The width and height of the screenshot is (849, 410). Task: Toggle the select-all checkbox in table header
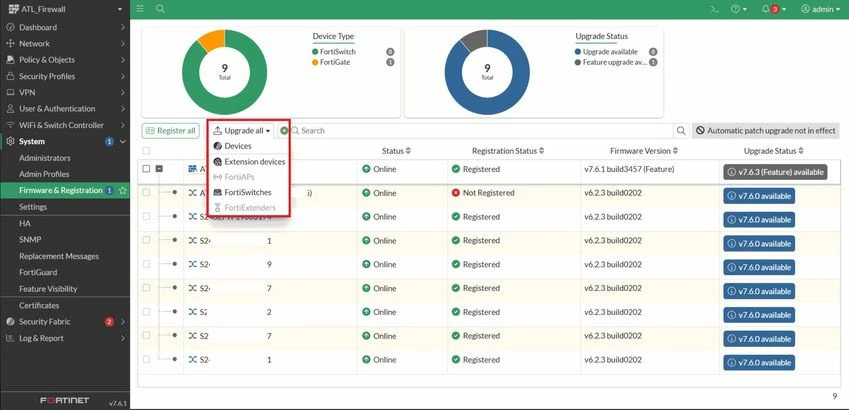(146, 151)
